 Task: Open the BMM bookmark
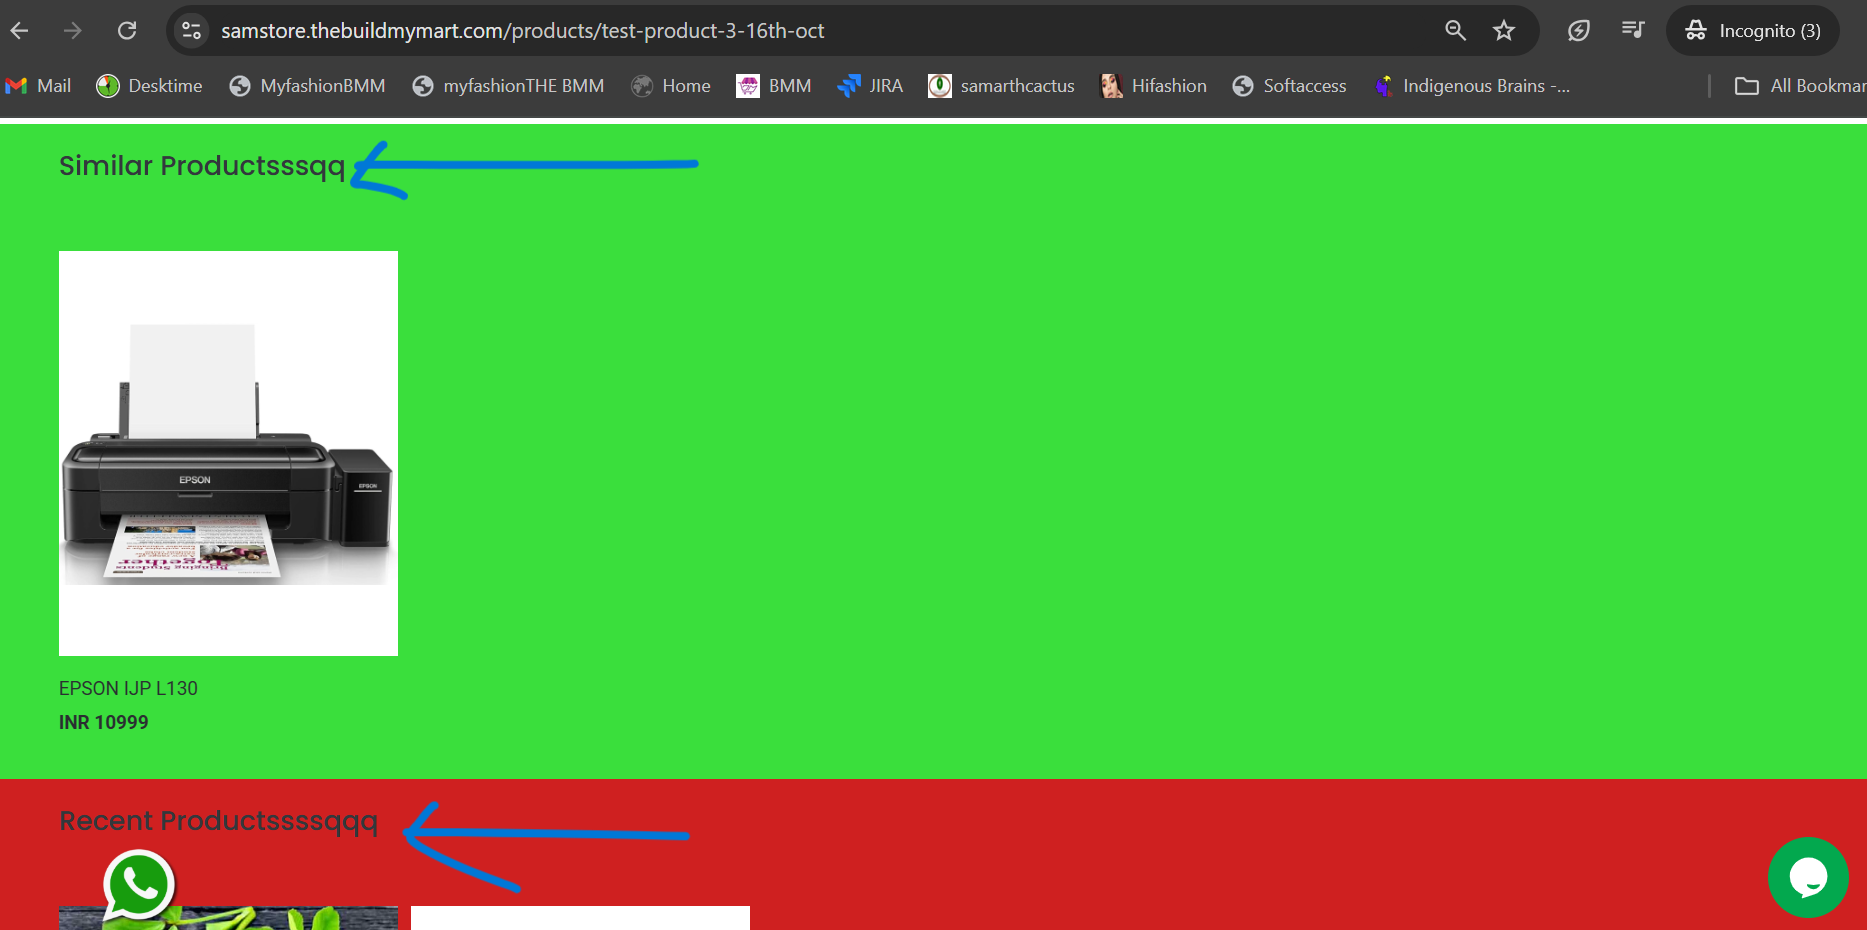pos(774,86)
